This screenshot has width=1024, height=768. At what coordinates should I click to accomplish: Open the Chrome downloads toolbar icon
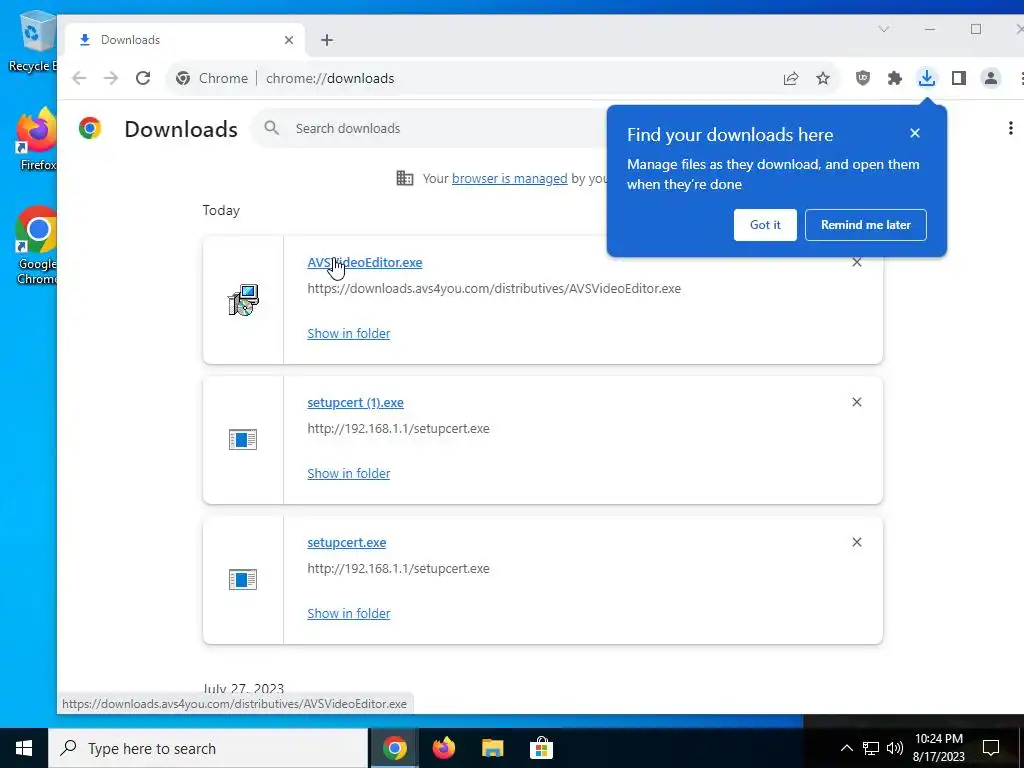(x=927, y=78)
